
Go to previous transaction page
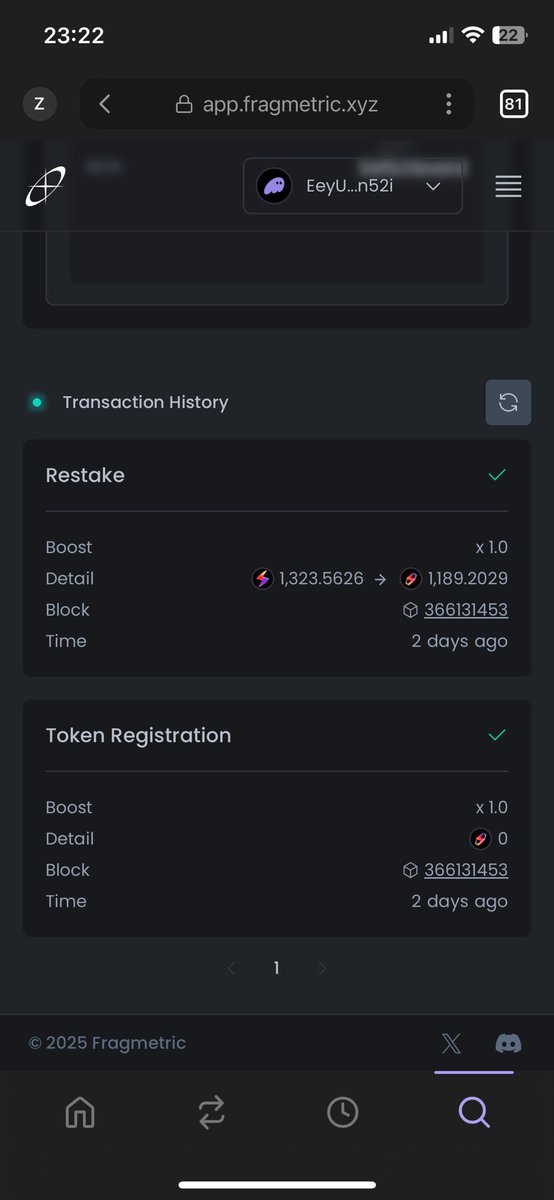coord(232,968)
